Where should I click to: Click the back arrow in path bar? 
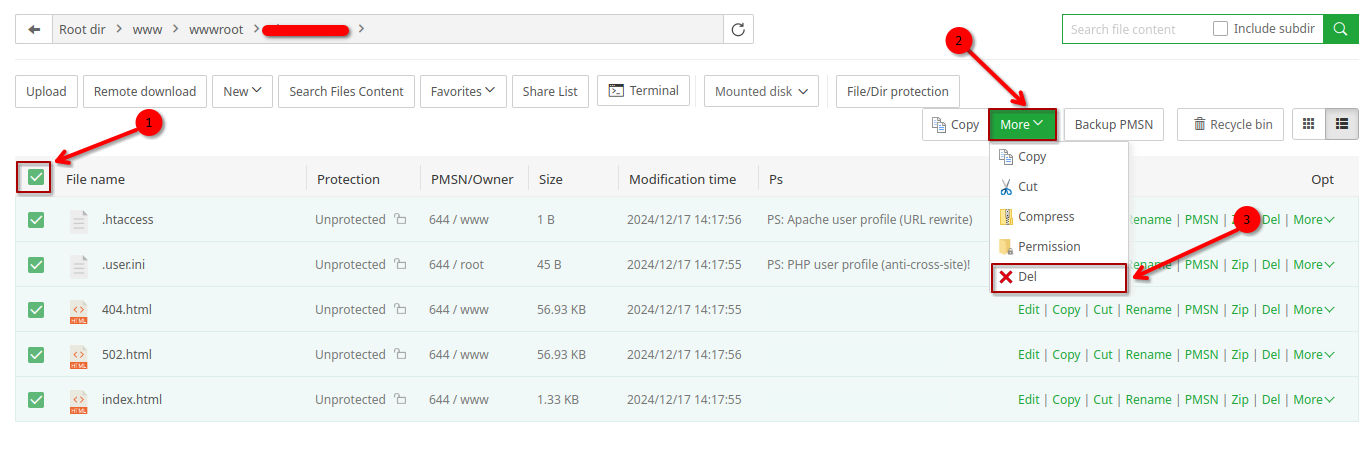click(x=35, y=30)
